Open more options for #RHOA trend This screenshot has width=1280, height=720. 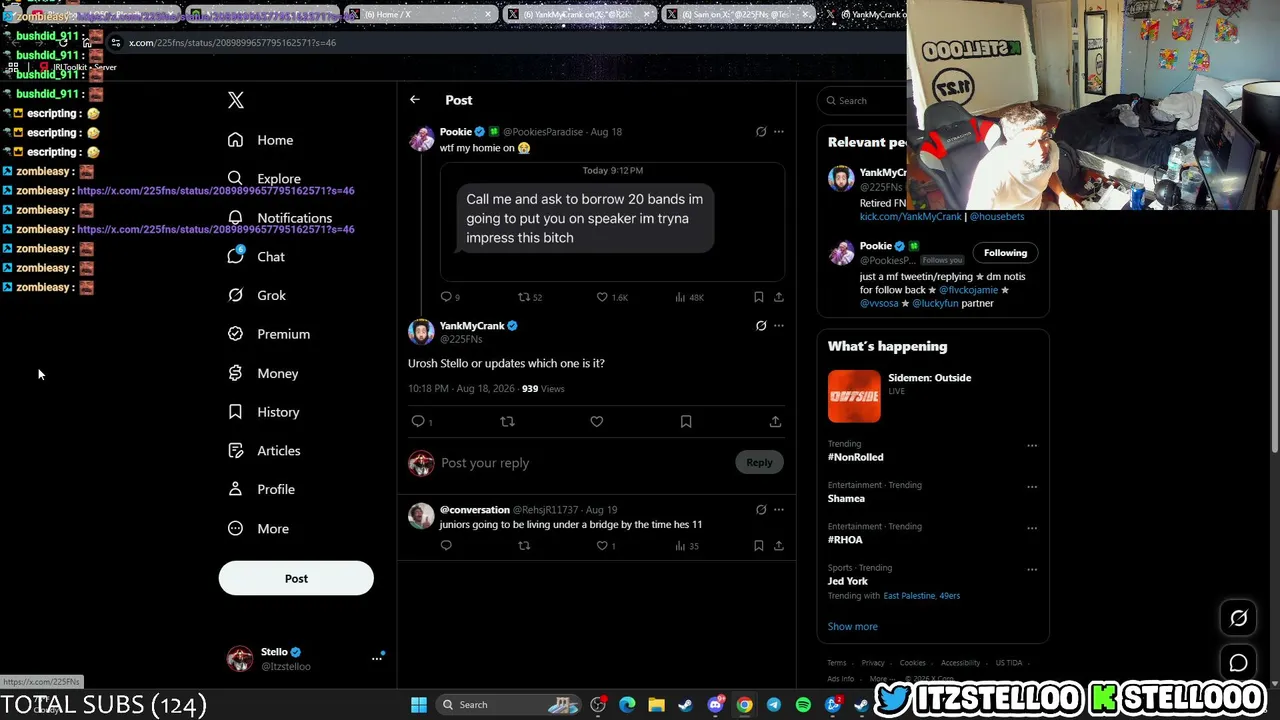[x=1032, y=528]
